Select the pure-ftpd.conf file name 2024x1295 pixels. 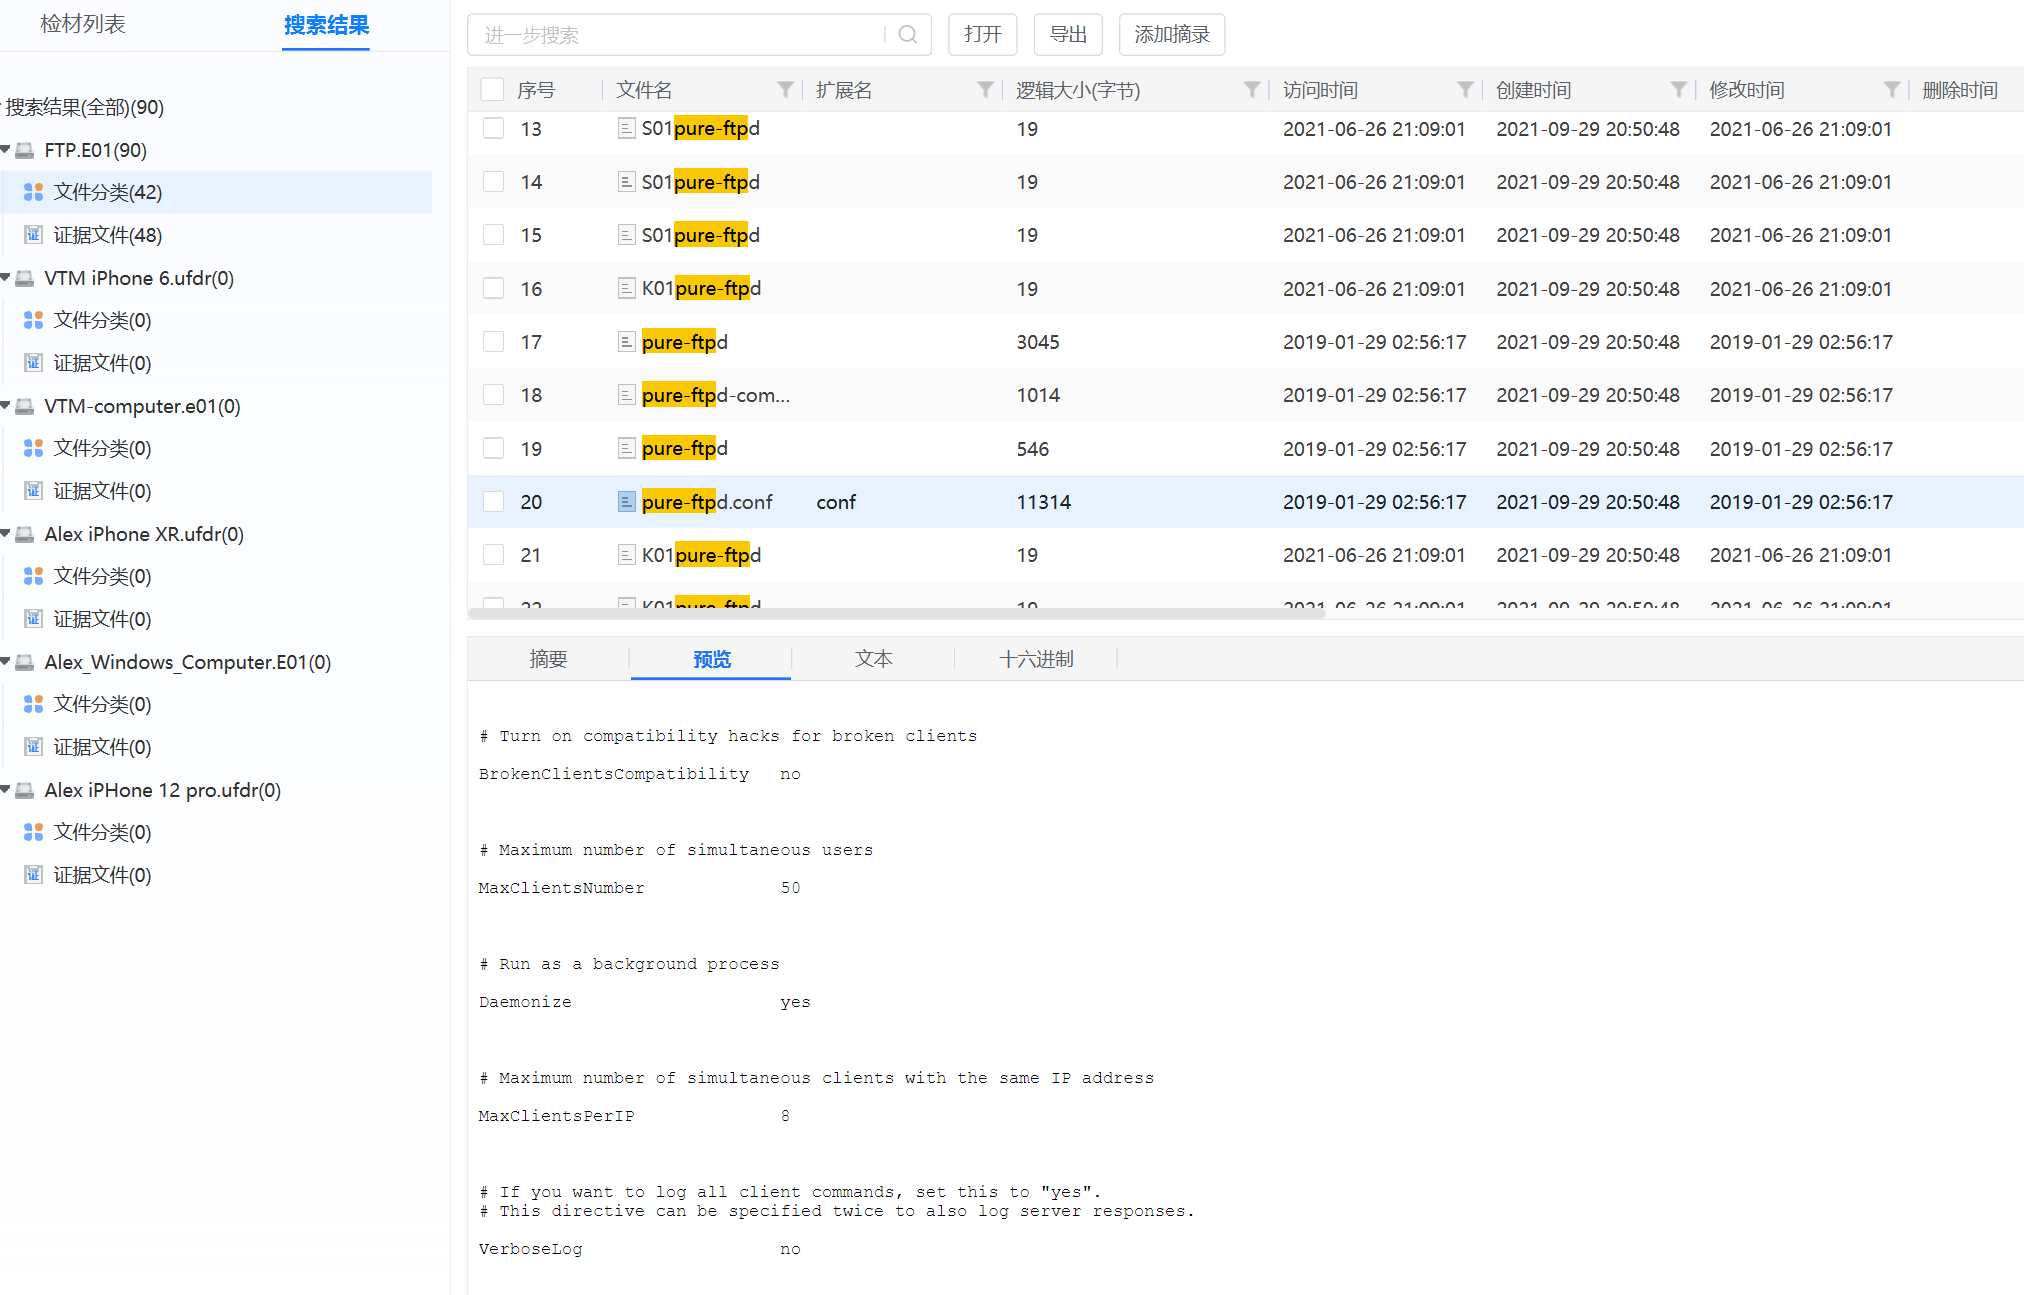[x=707, y=502]
